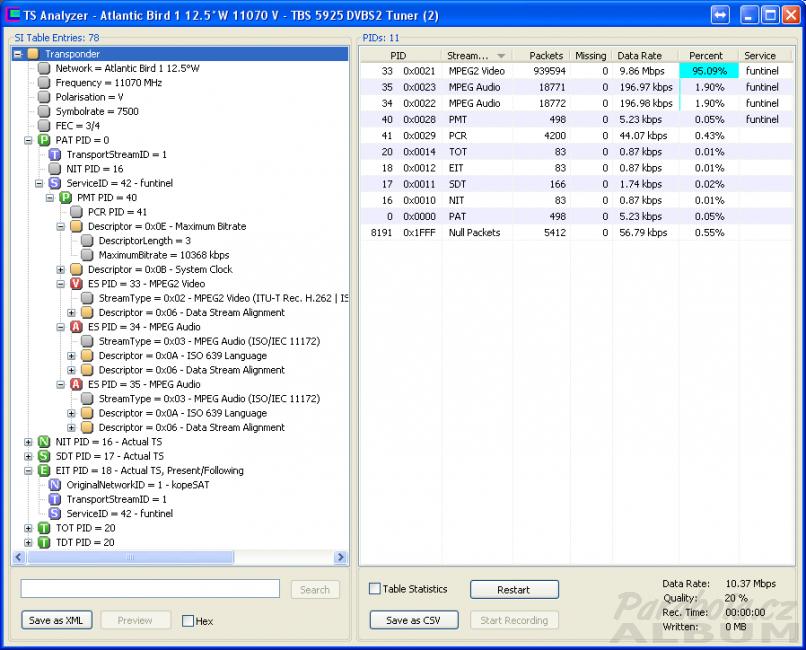Expand the TOT PID = 20 node

28,528
